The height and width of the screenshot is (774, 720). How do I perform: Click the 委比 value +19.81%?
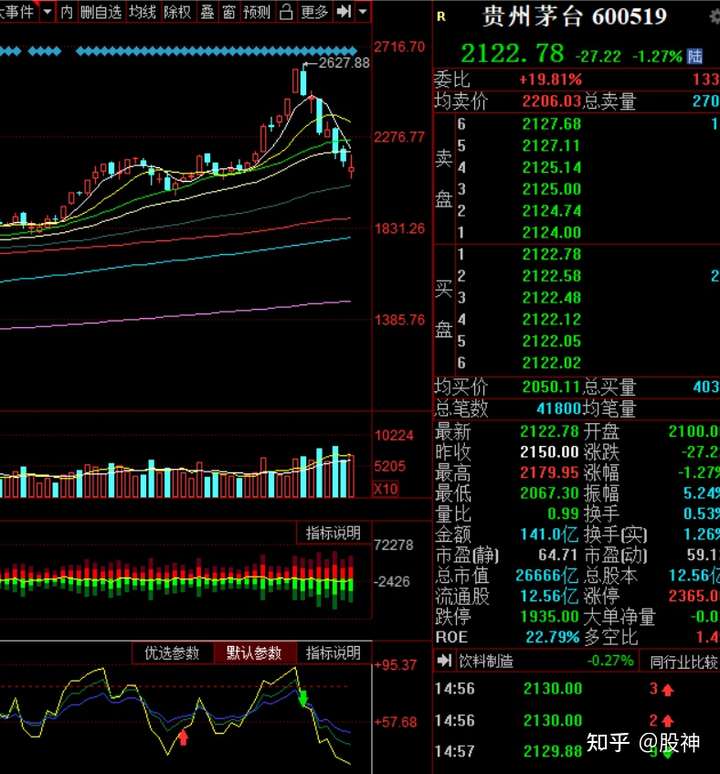pyautogui.click(x=550, y=79)
